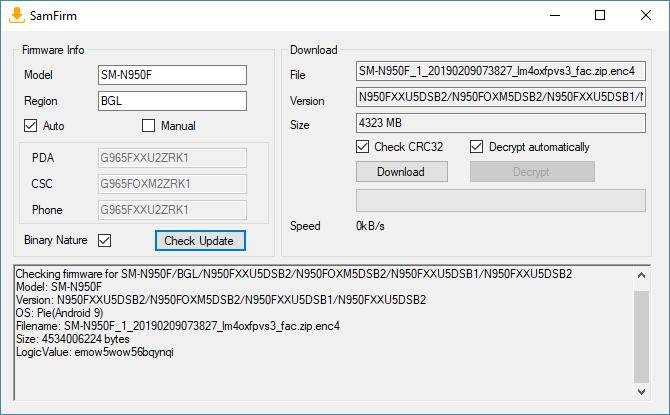Select the File name text field
This screenshot has height=415, width=670.
500,71
